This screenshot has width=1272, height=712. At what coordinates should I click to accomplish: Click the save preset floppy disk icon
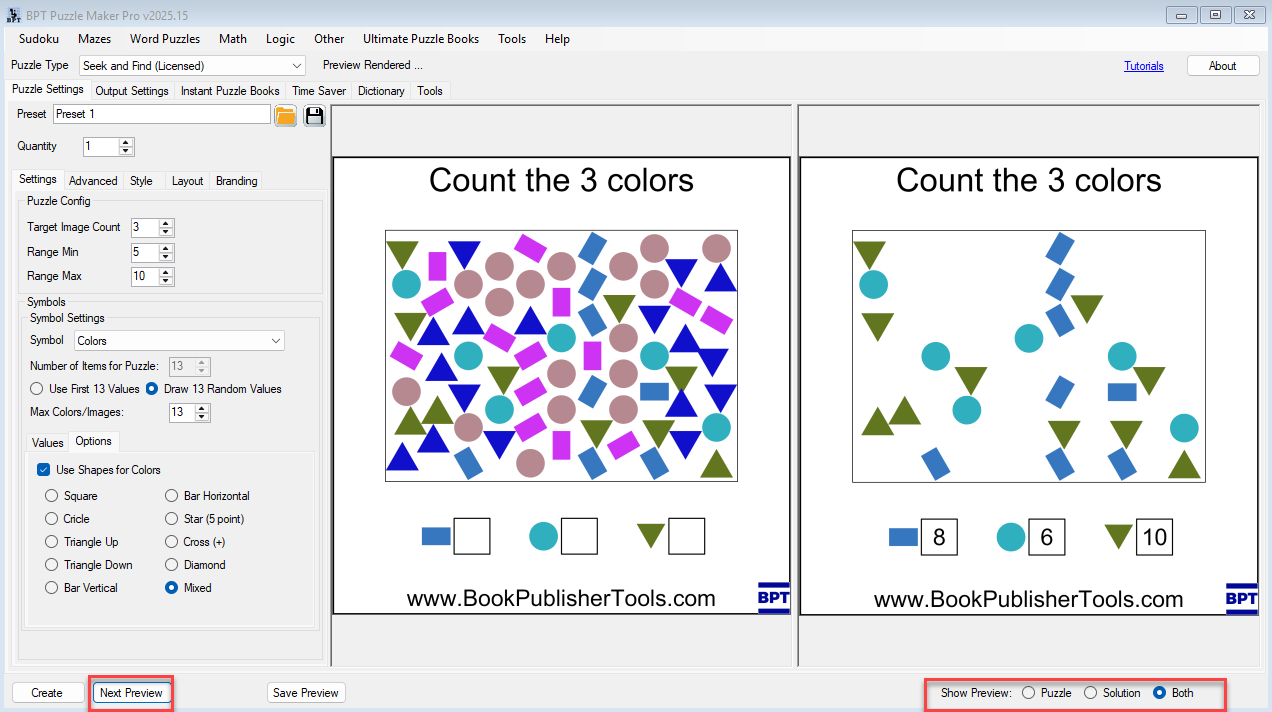click(315, 115)
